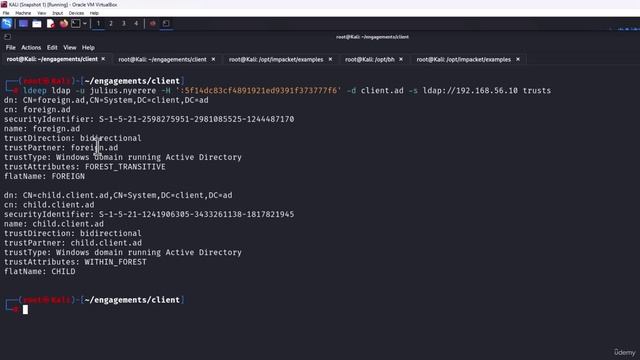
Task: Switch to the first /opt/impacket/examples tab
Action: [276, 60]
